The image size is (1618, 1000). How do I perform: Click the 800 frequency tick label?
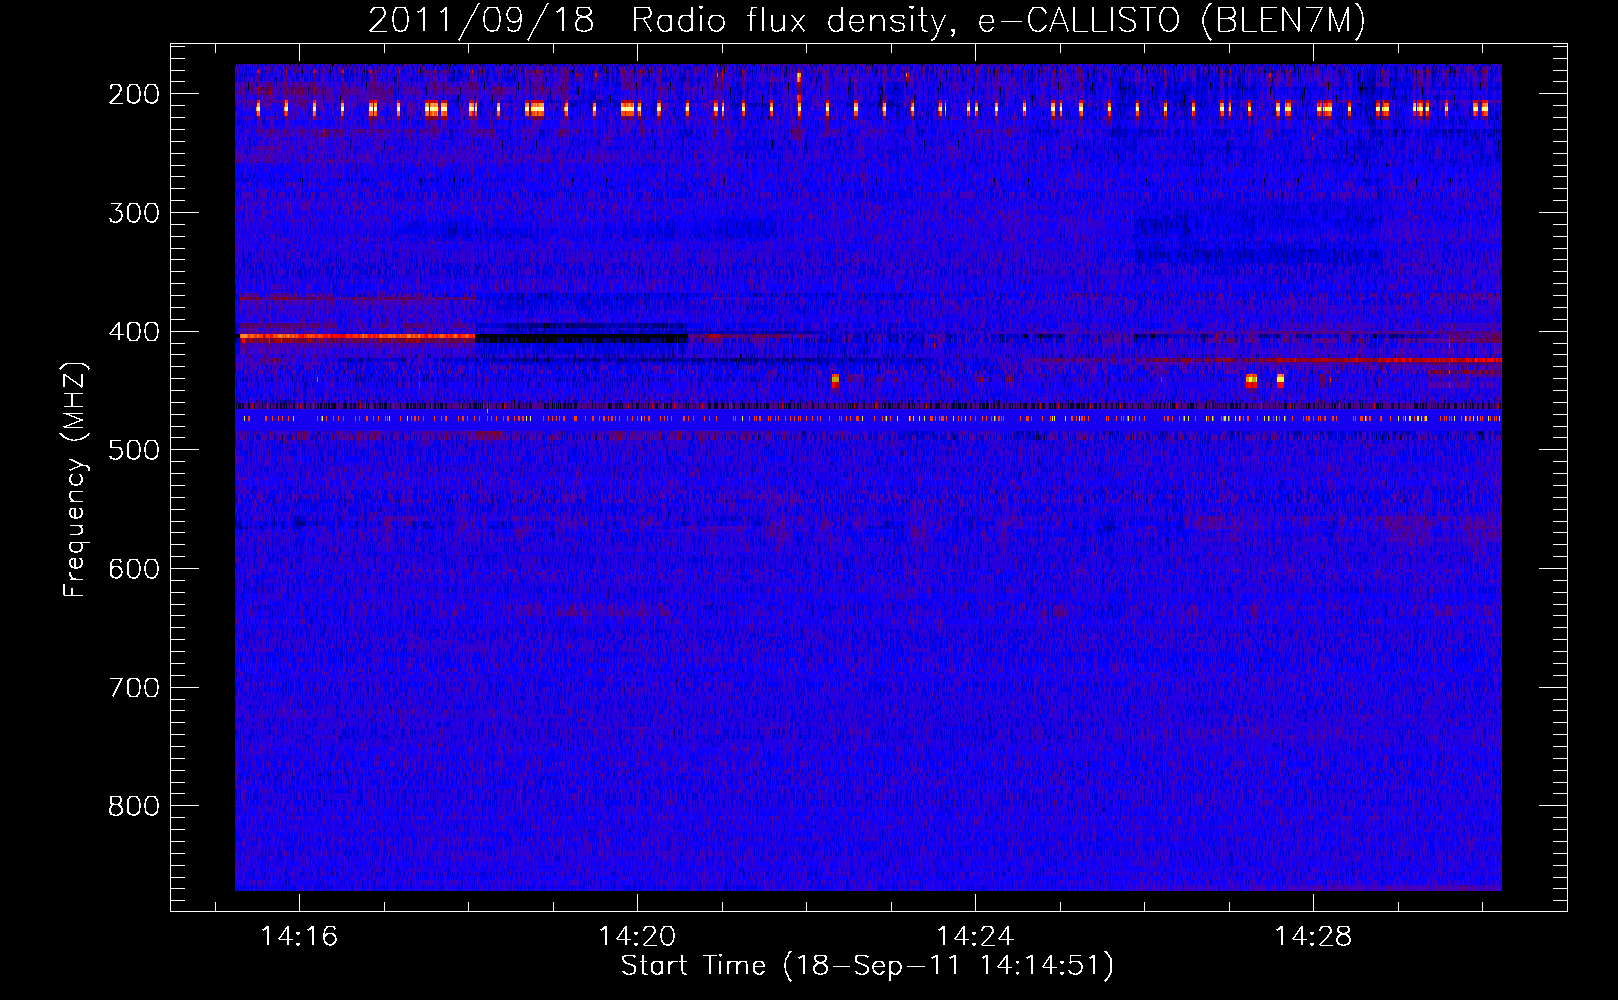coord(134,807)
